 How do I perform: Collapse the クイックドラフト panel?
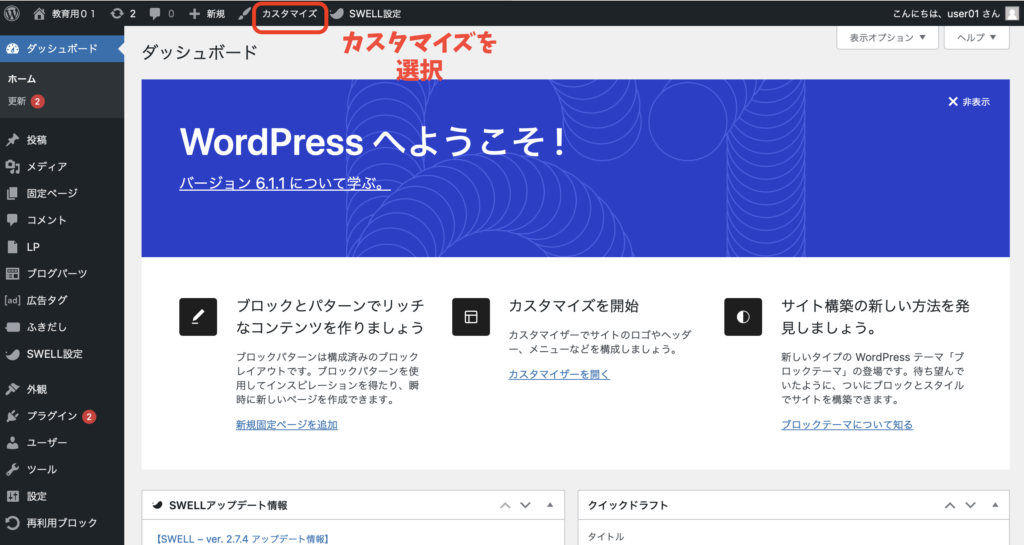click(995, 505)
